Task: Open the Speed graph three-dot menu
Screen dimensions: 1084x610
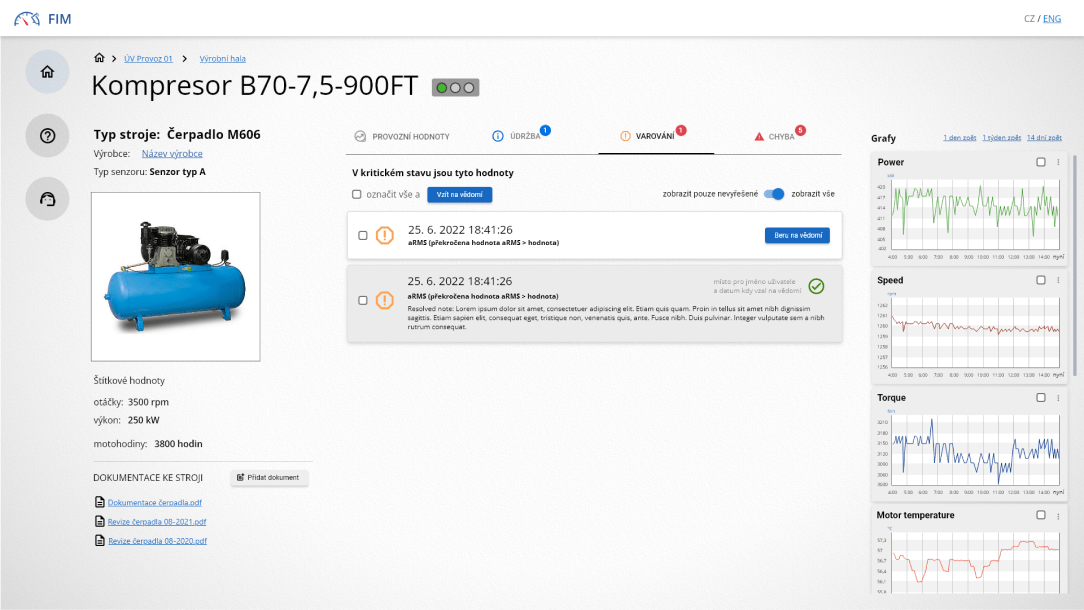Action: click(1058, 280)
